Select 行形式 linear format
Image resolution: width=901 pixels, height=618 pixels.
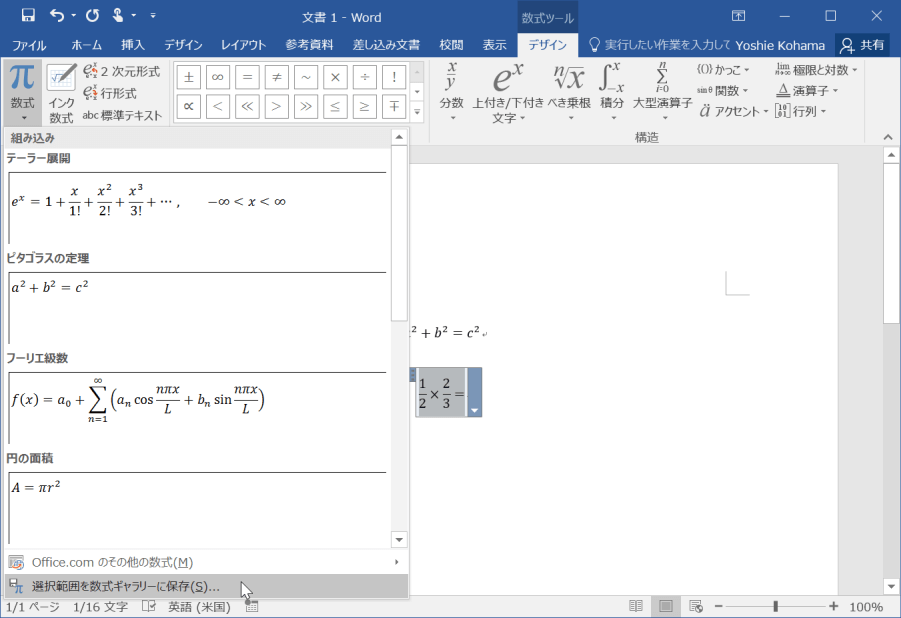coord(110,93)
